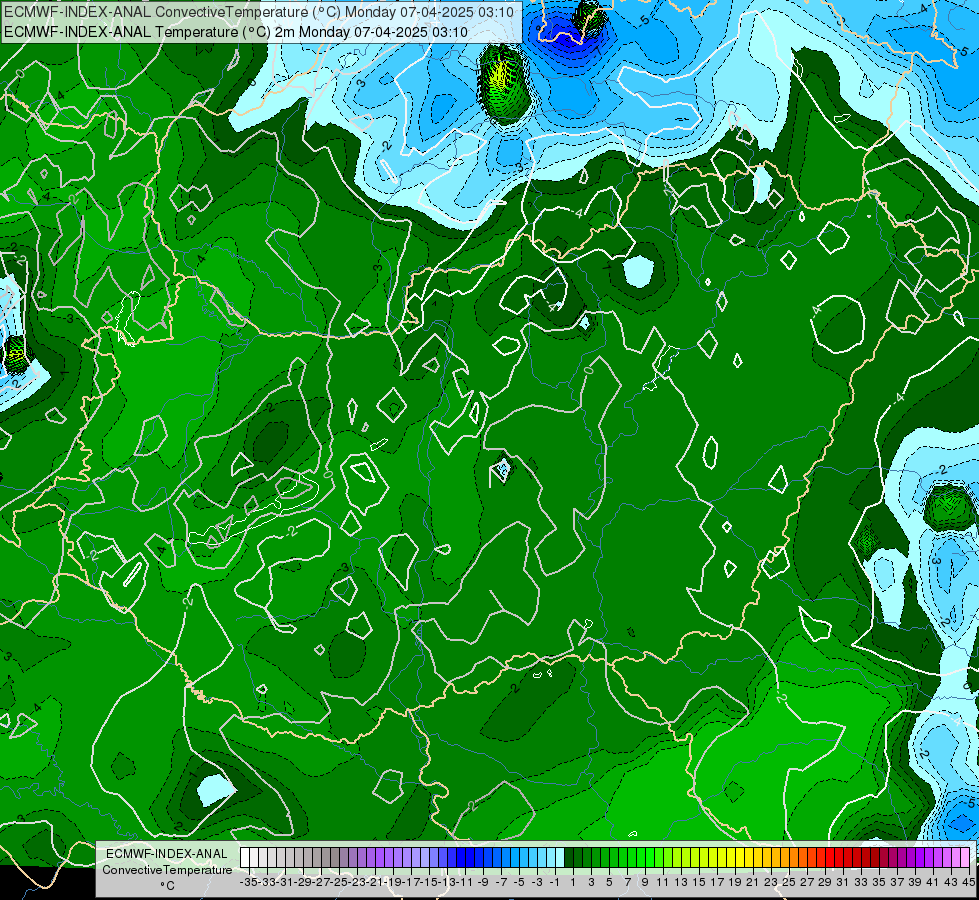
Task: Click the 43 legend scale value
Action: (951, 882)
